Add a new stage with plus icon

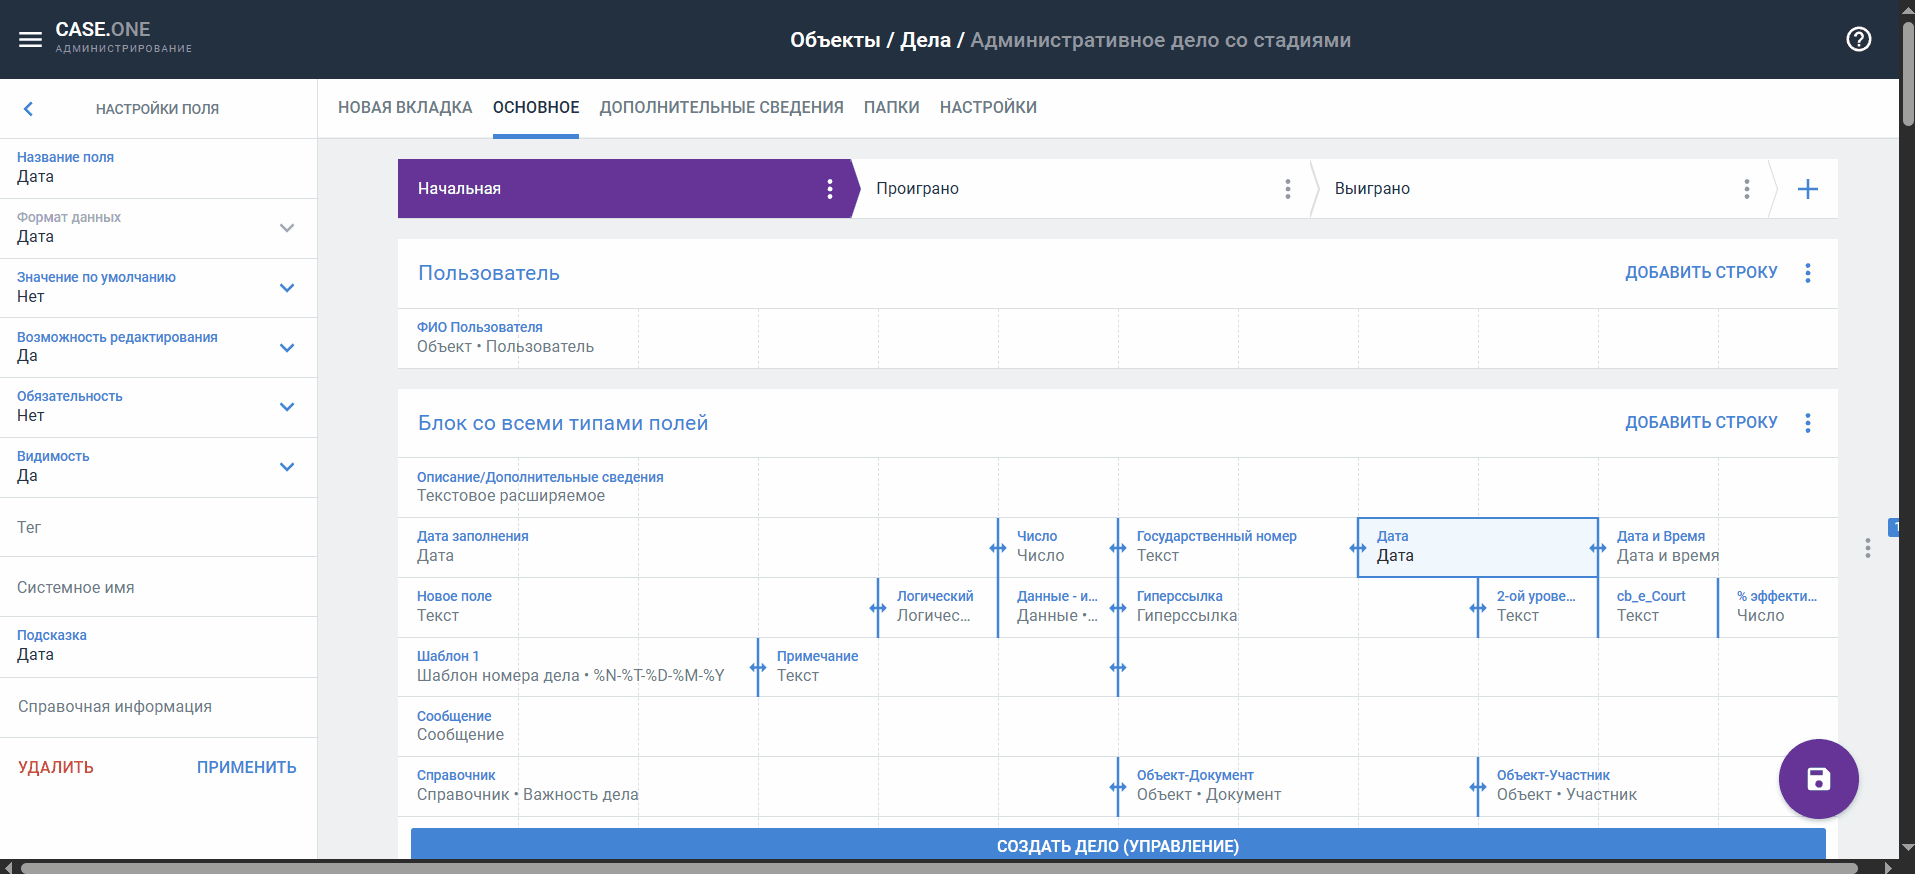[x=1807, y=189]
